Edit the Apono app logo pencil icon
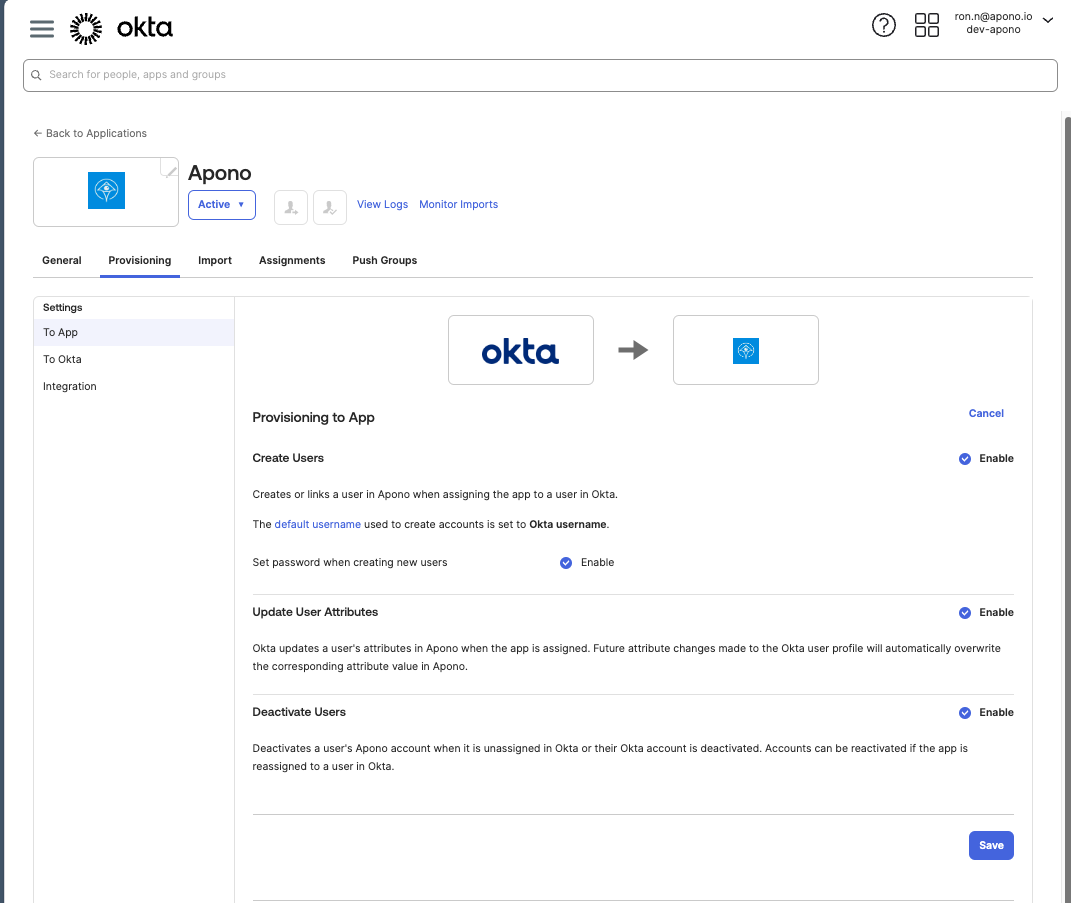This screenshot has height=903, width=1071. tap(171, 171)
